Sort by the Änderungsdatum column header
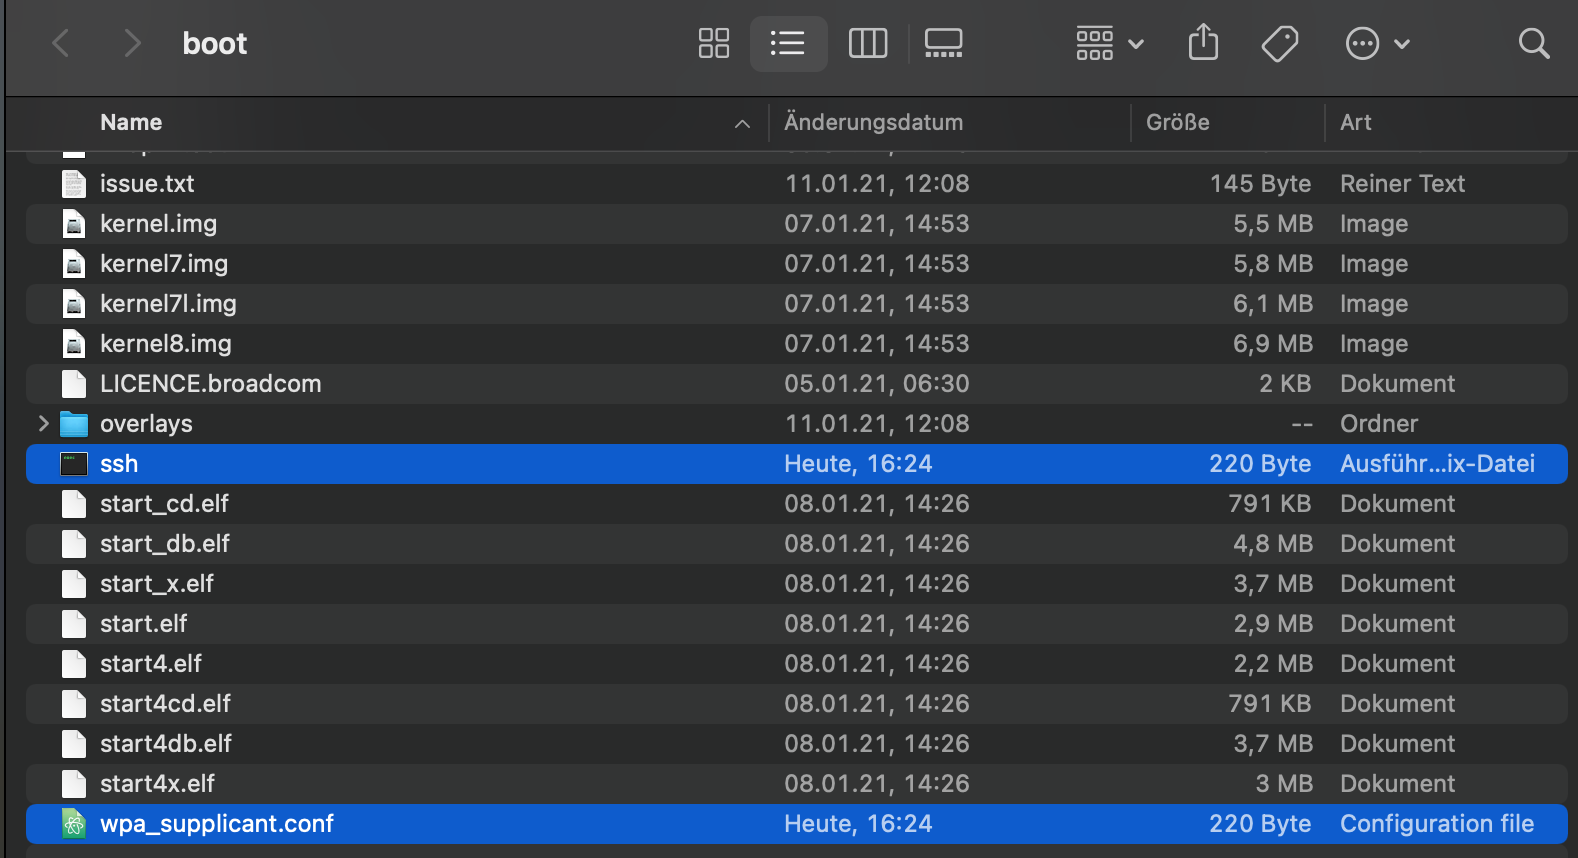The image size is (1578, 858). [x=873, y=123]
